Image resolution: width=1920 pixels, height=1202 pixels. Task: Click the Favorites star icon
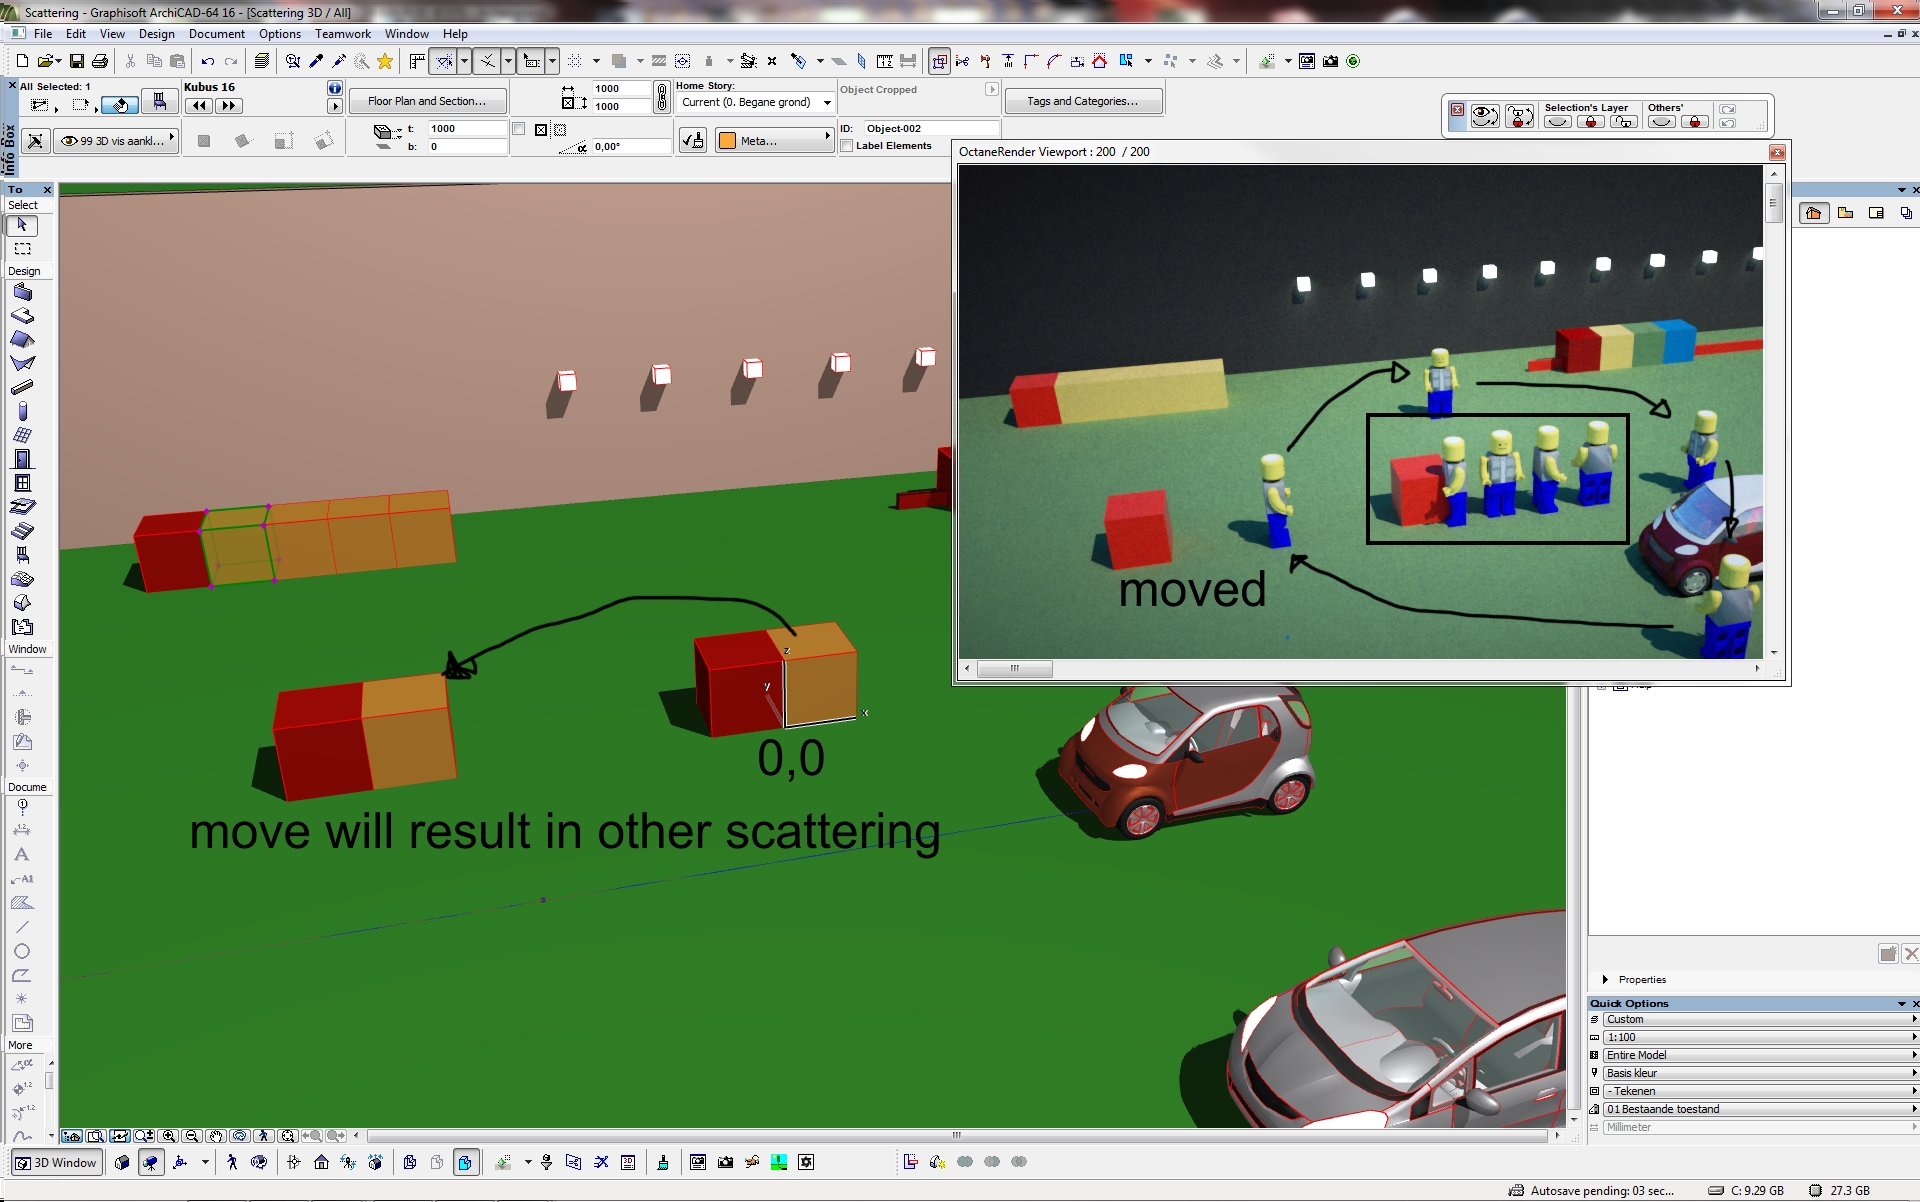click(x=385, y=61)
